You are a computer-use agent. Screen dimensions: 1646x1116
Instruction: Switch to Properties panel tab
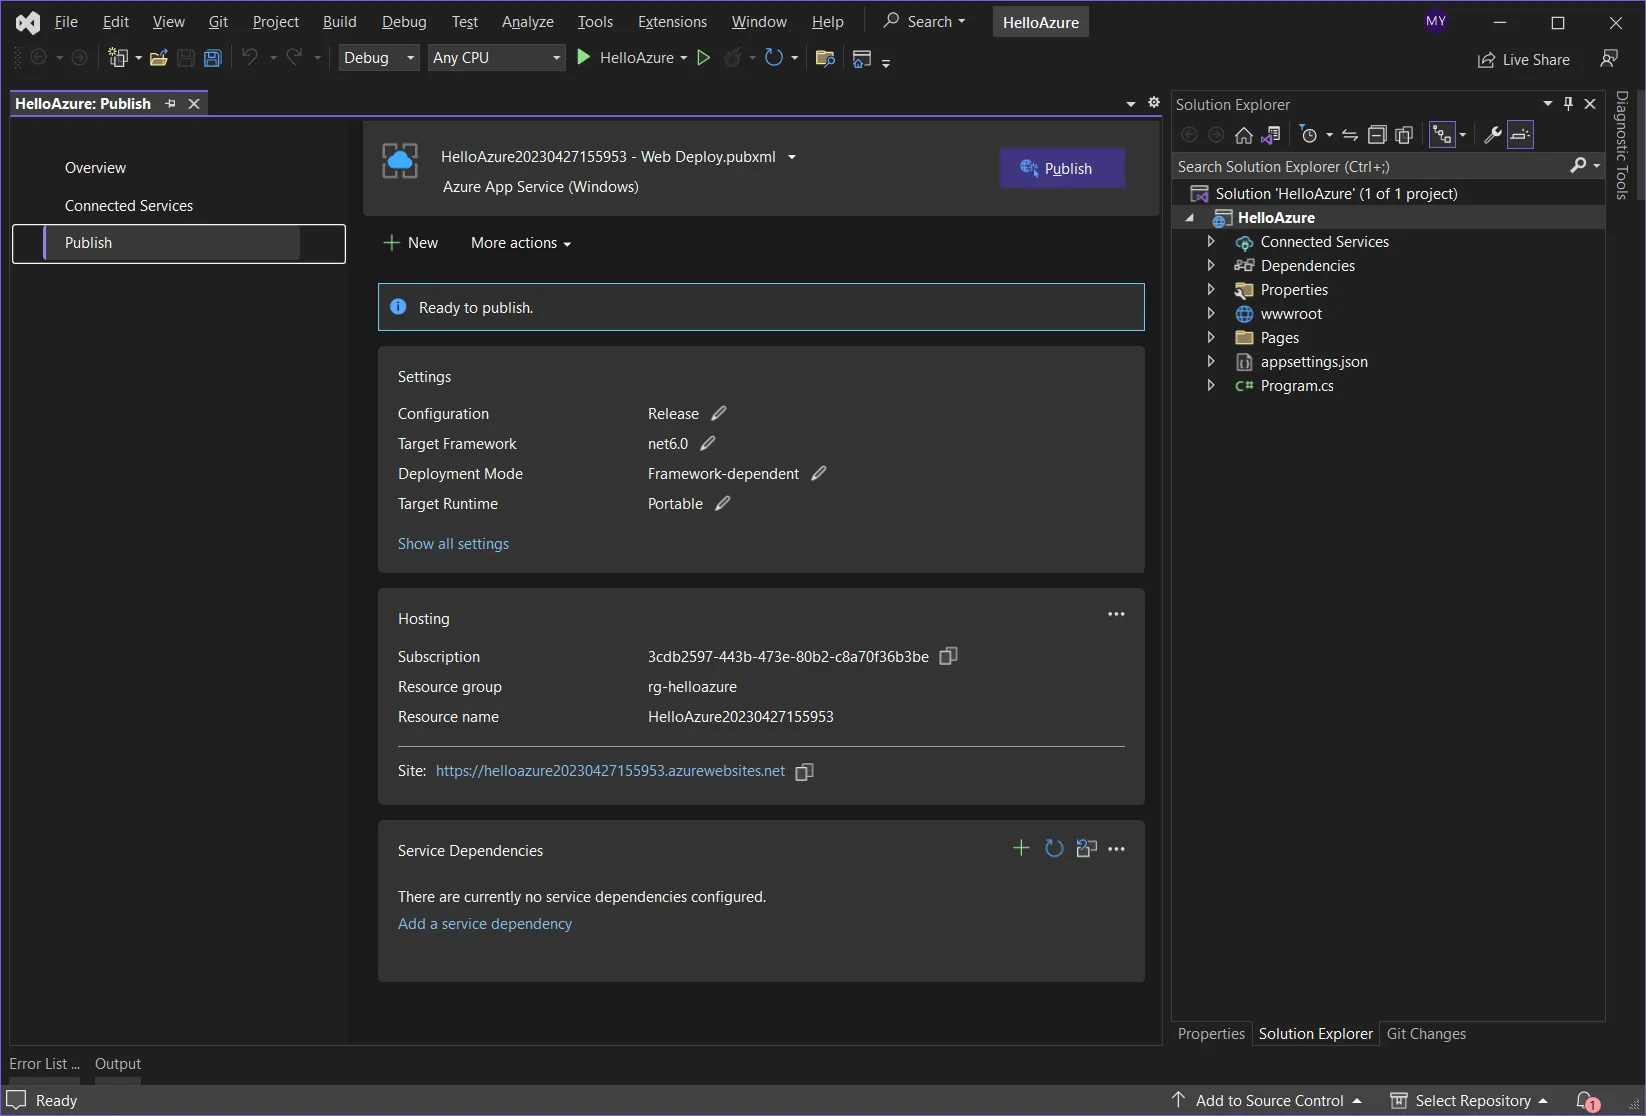click(1211, 1034)
